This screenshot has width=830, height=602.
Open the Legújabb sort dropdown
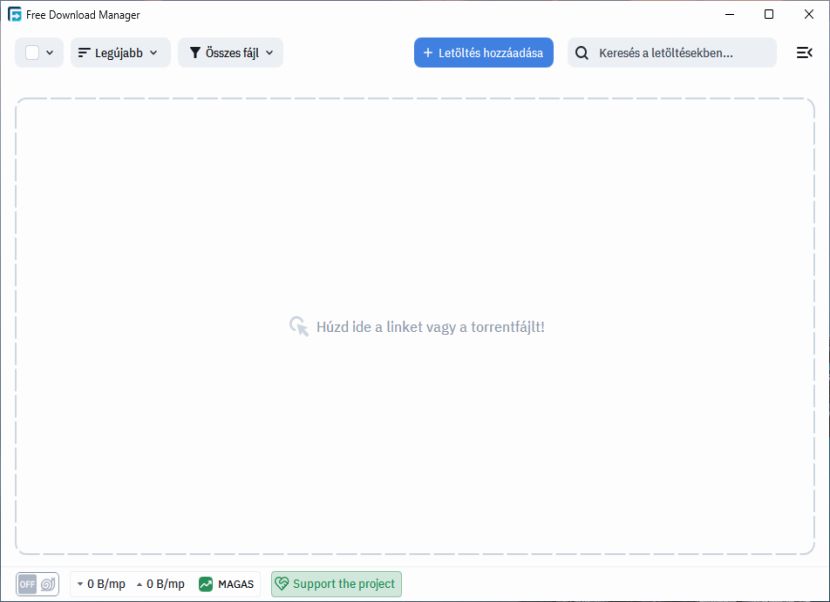[120, 52]
